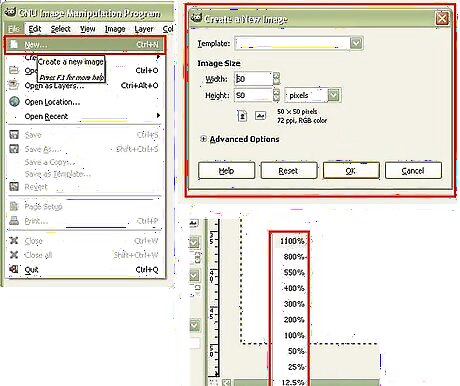This screenshot has width=460, height=386.
Task: Click the Open as Layers icon
Action: (14, 85)
